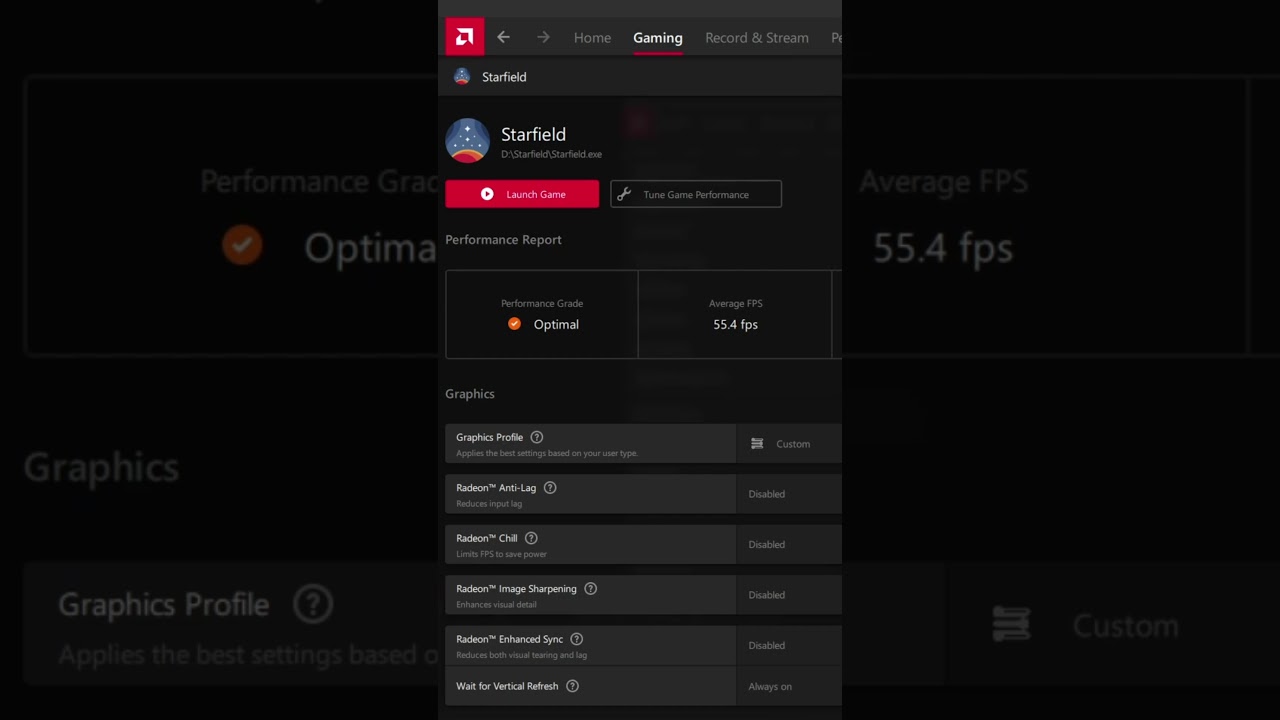Click the Optimal grade checkmark icon
Screen dimensions: 1280x720
coord(514,324)
